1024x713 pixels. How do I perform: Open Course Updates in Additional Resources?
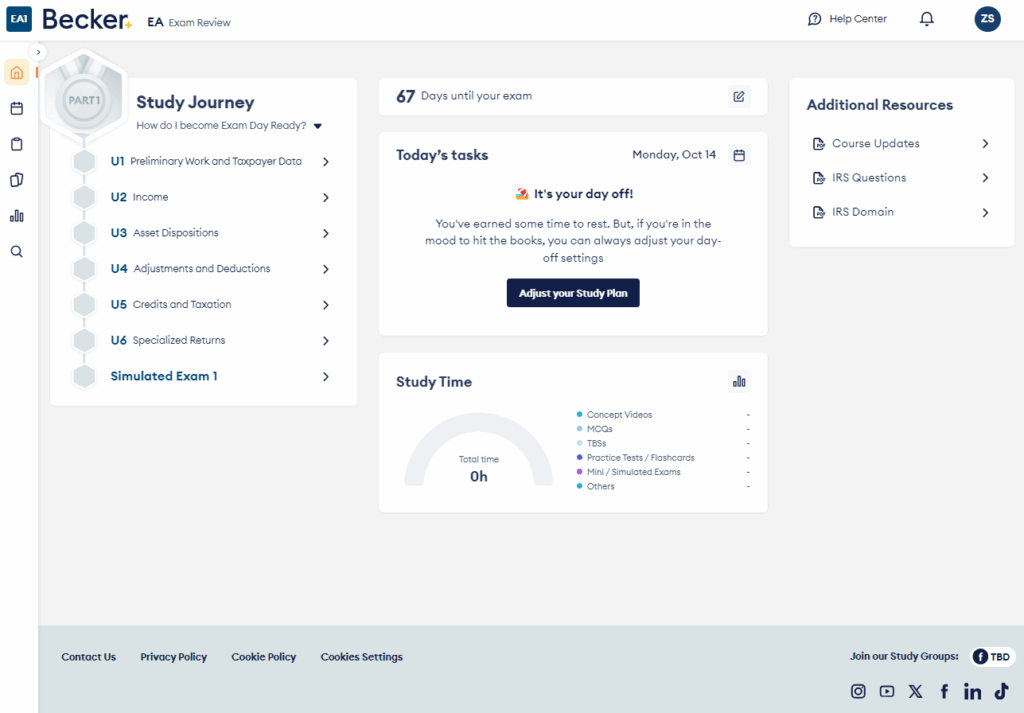876,143
